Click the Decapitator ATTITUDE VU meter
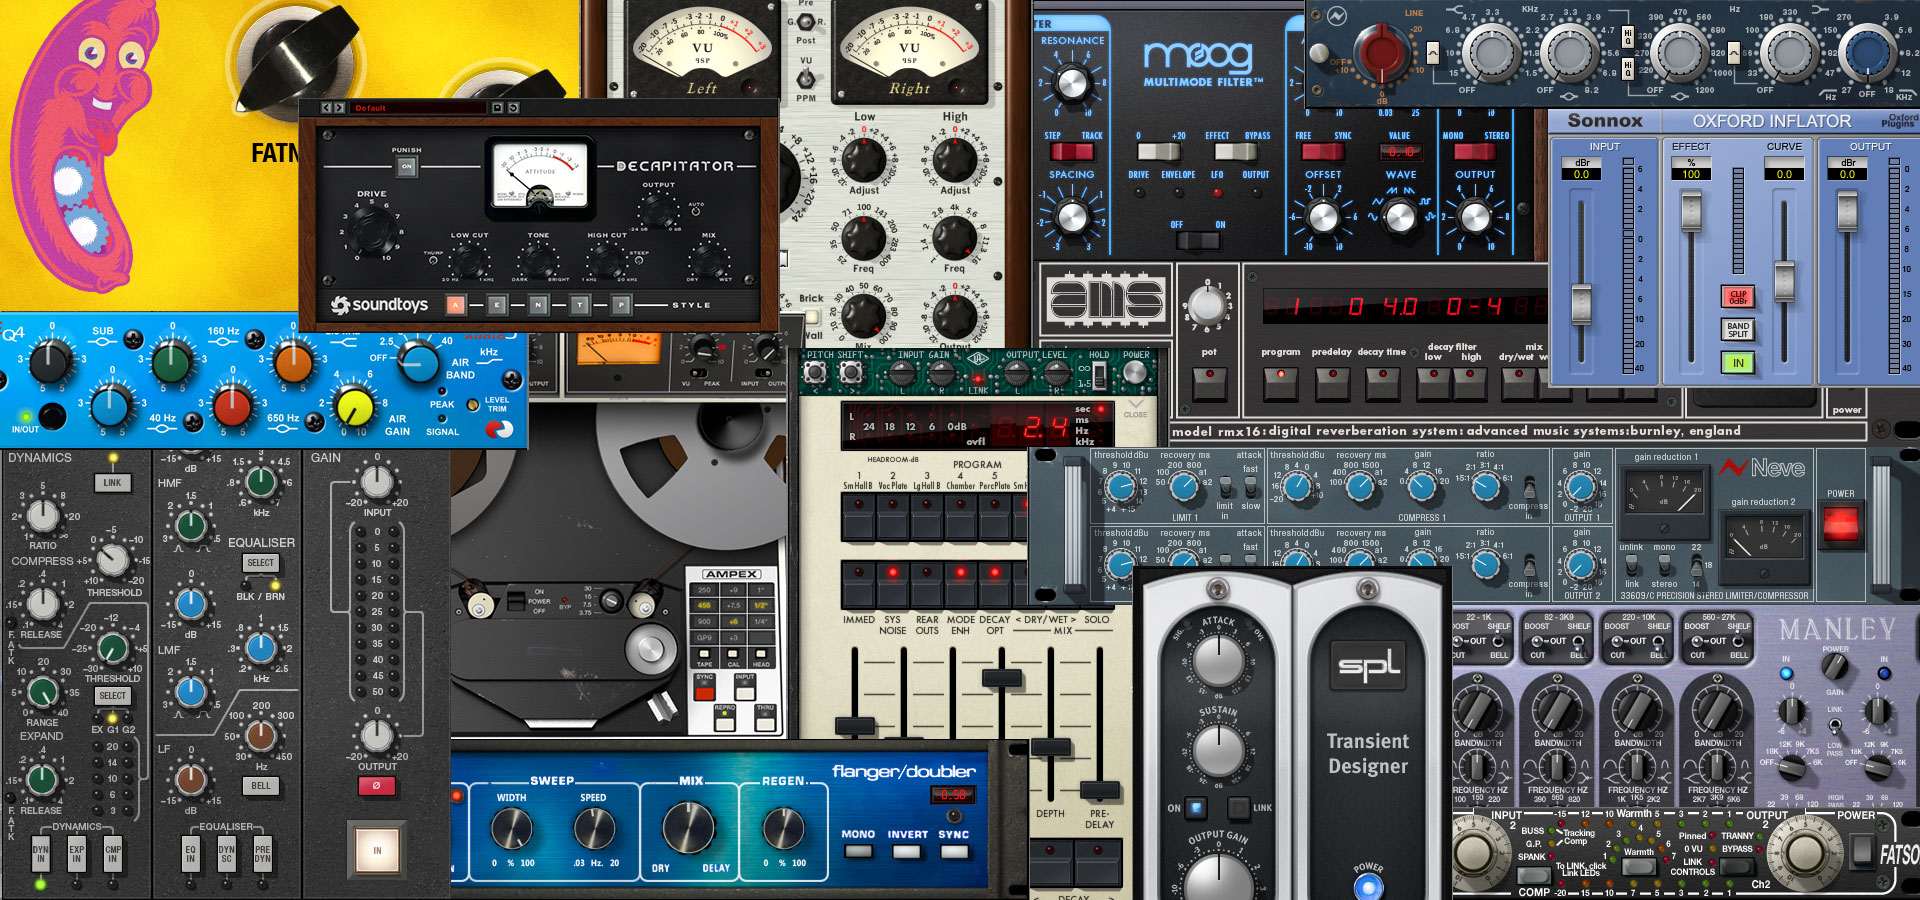The height and width of the screenshot is (900, 1920). (x=540, y=180)
